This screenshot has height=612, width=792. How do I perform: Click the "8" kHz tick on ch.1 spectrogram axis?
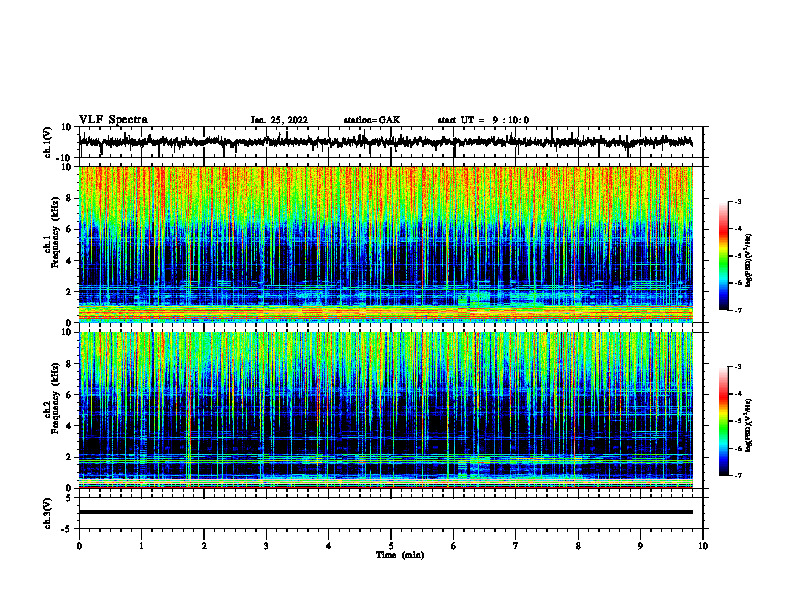click(70, 198)
